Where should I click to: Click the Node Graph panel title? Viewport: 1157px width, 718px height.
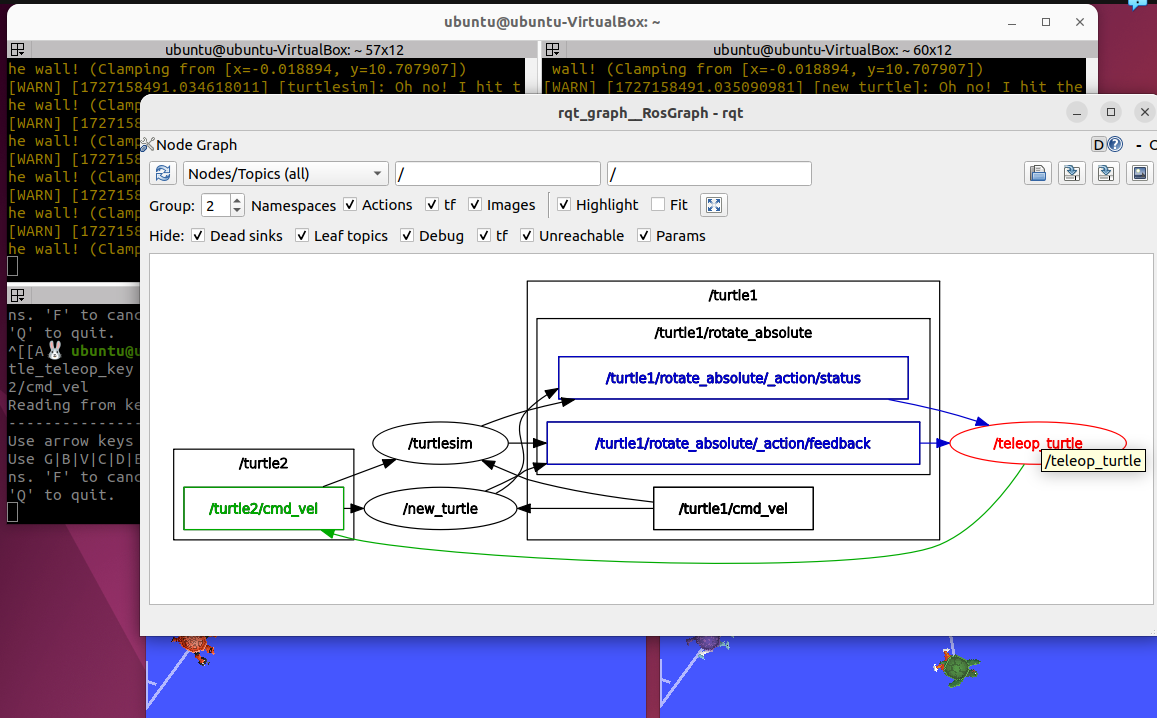pos(196,145)
